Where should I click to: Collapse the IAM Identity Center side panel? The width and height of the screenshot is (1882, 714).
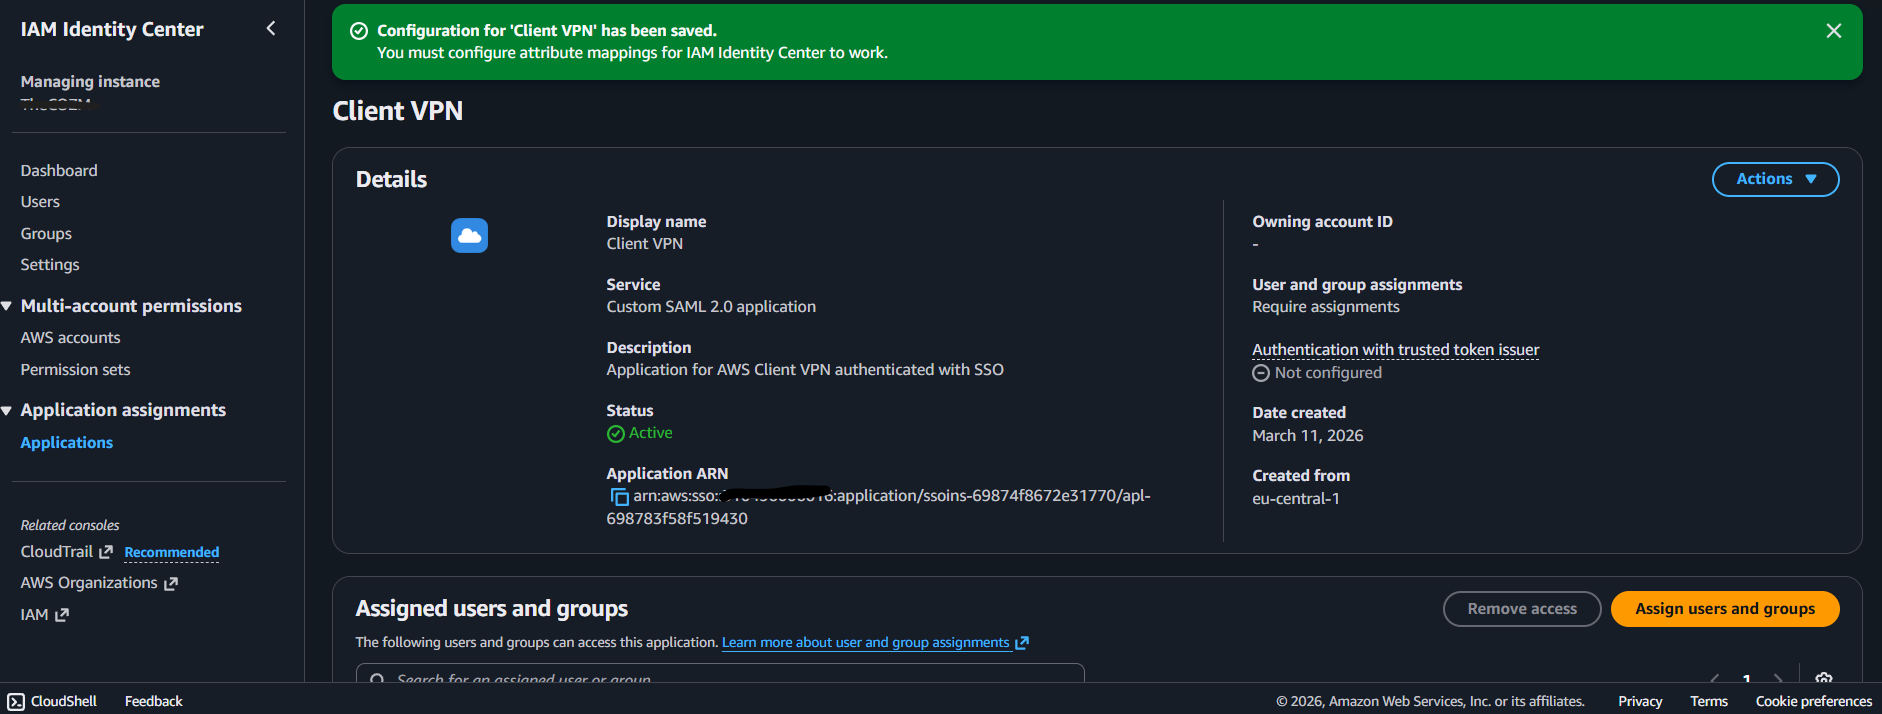pyautogui.click(x=271, y=28)
